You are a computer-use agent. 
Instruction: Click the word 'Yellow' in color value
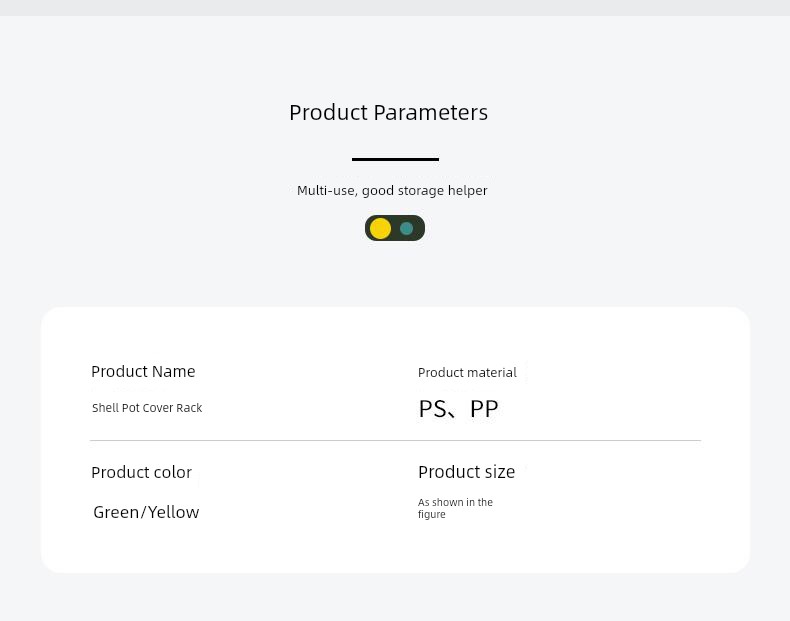[x=174, y=512]
